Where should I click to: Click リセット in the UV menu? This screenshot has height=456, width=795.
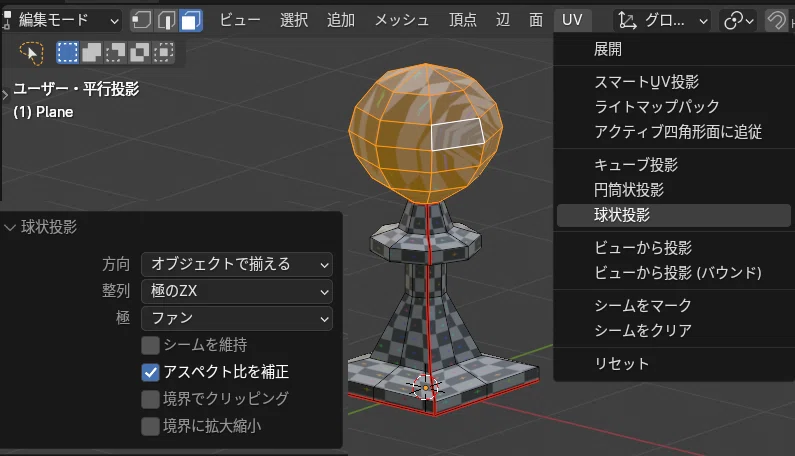click(x=622, y=364)
